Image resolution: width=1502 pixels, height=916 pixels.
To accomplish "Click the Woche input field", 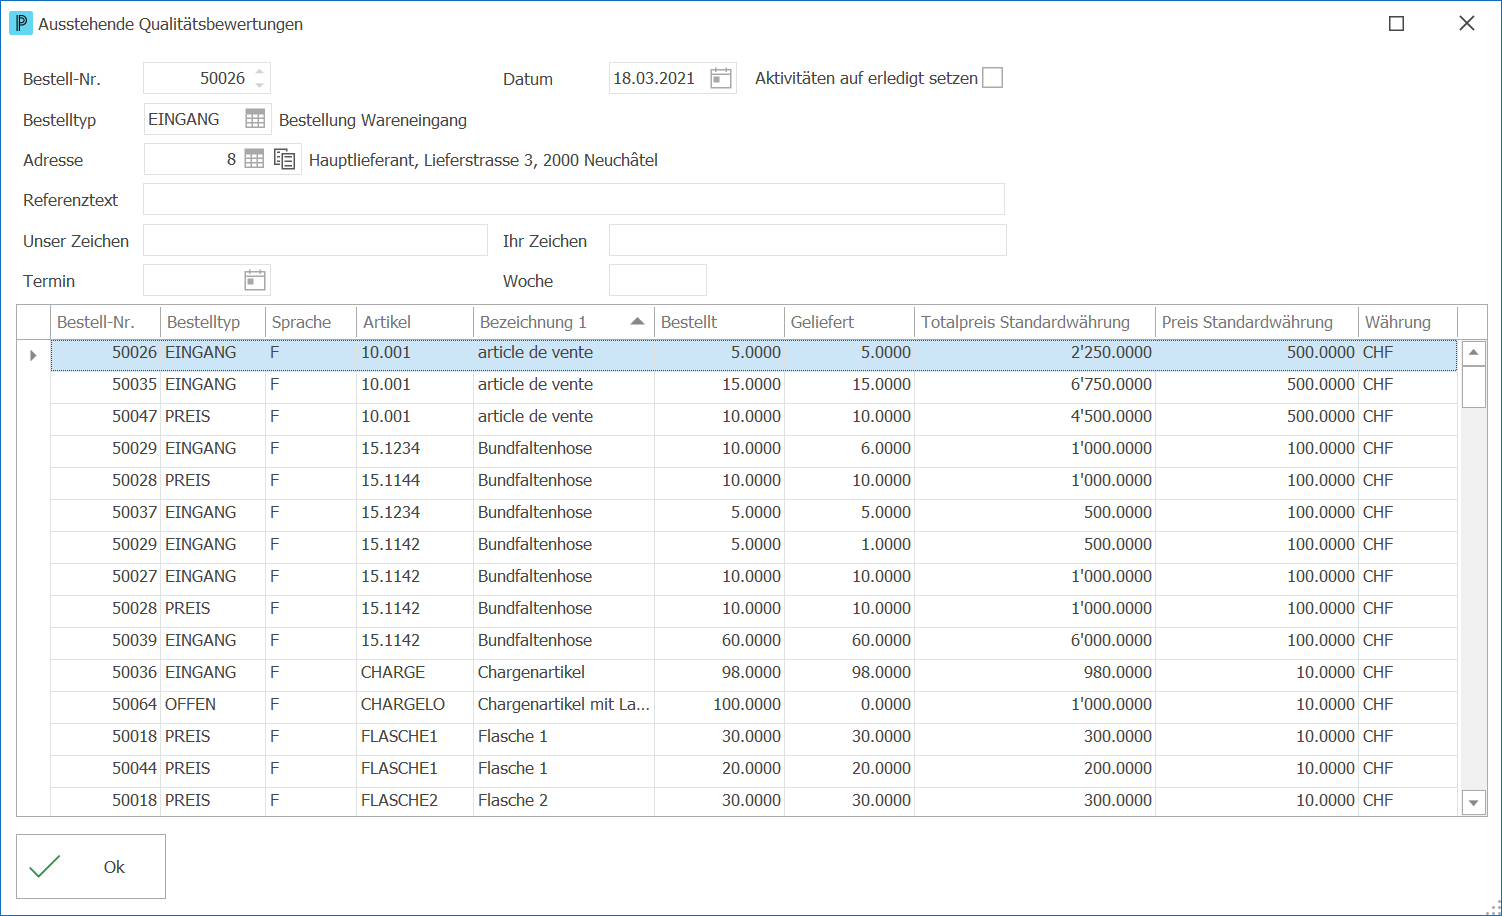I will (x=658, y=280).
